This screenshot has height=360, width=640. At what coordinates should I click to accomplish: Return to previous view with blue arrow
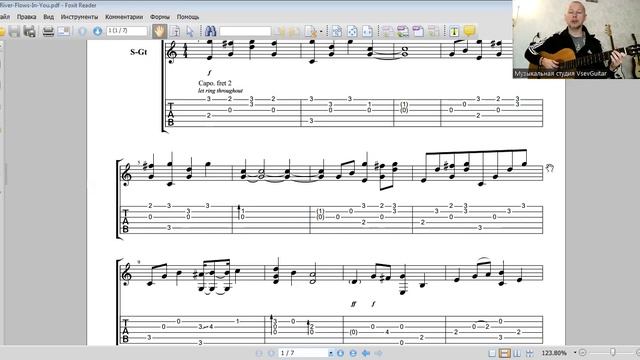[366, 353]
